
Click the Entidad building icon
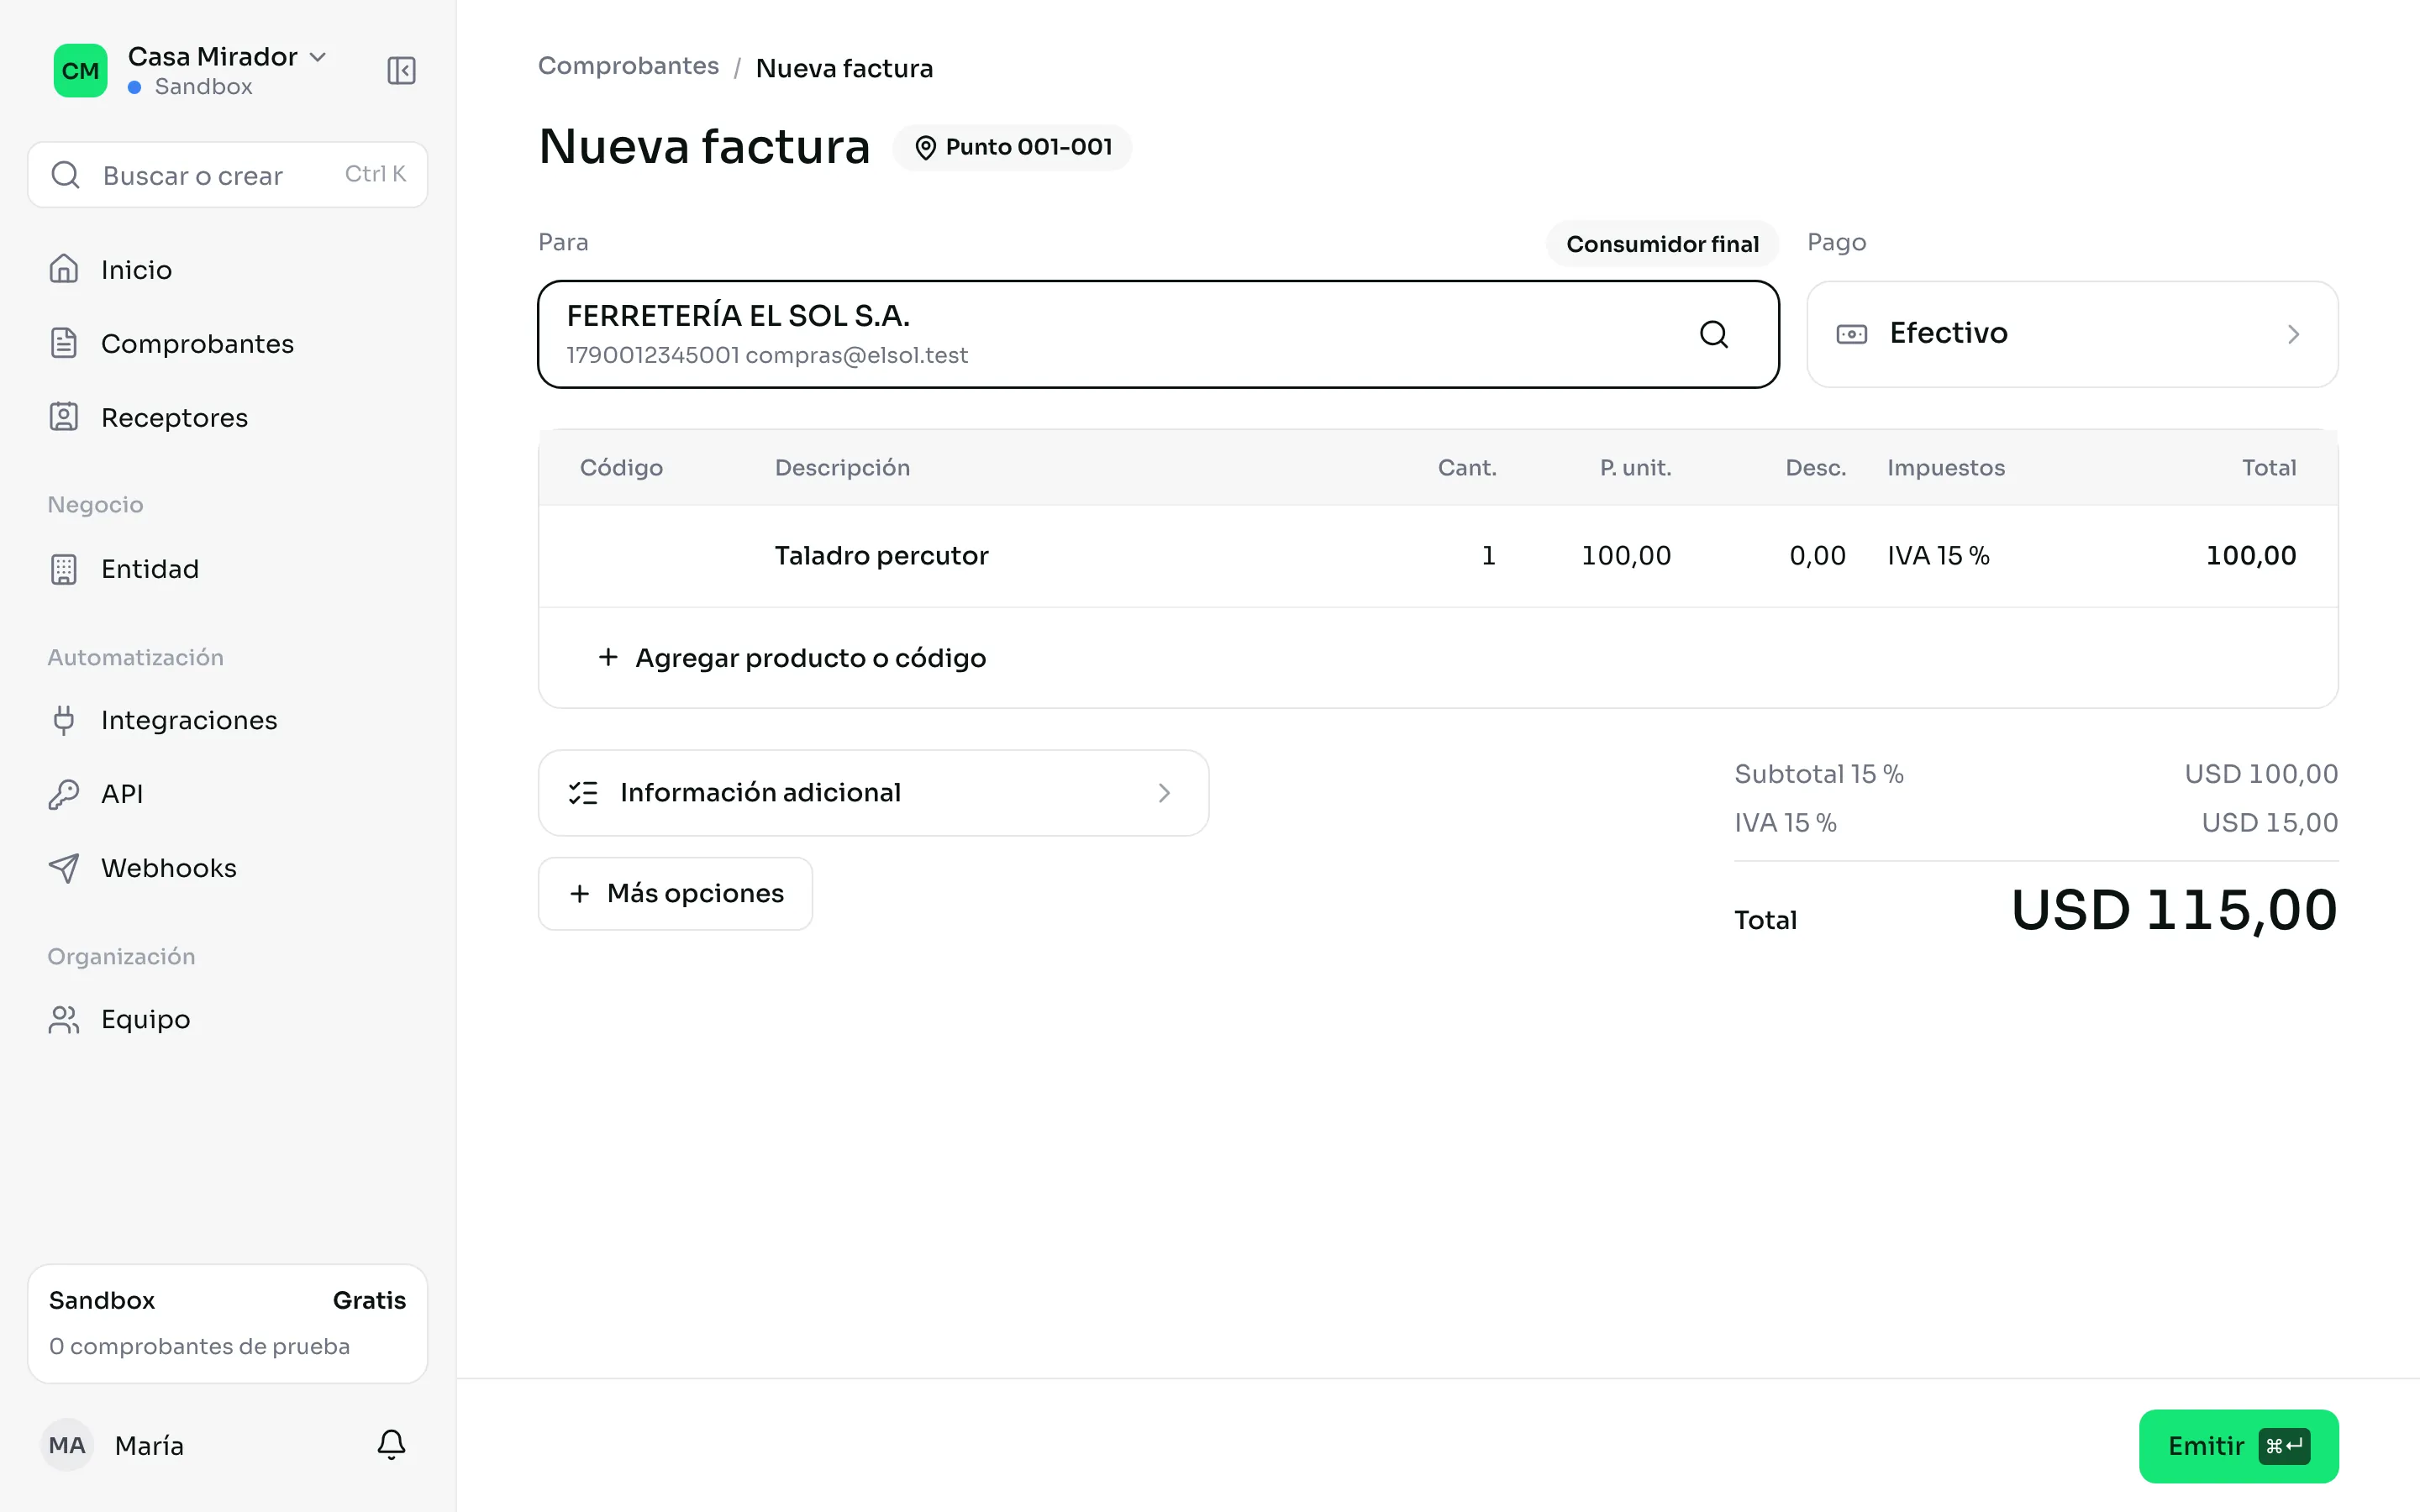point(64,569)
